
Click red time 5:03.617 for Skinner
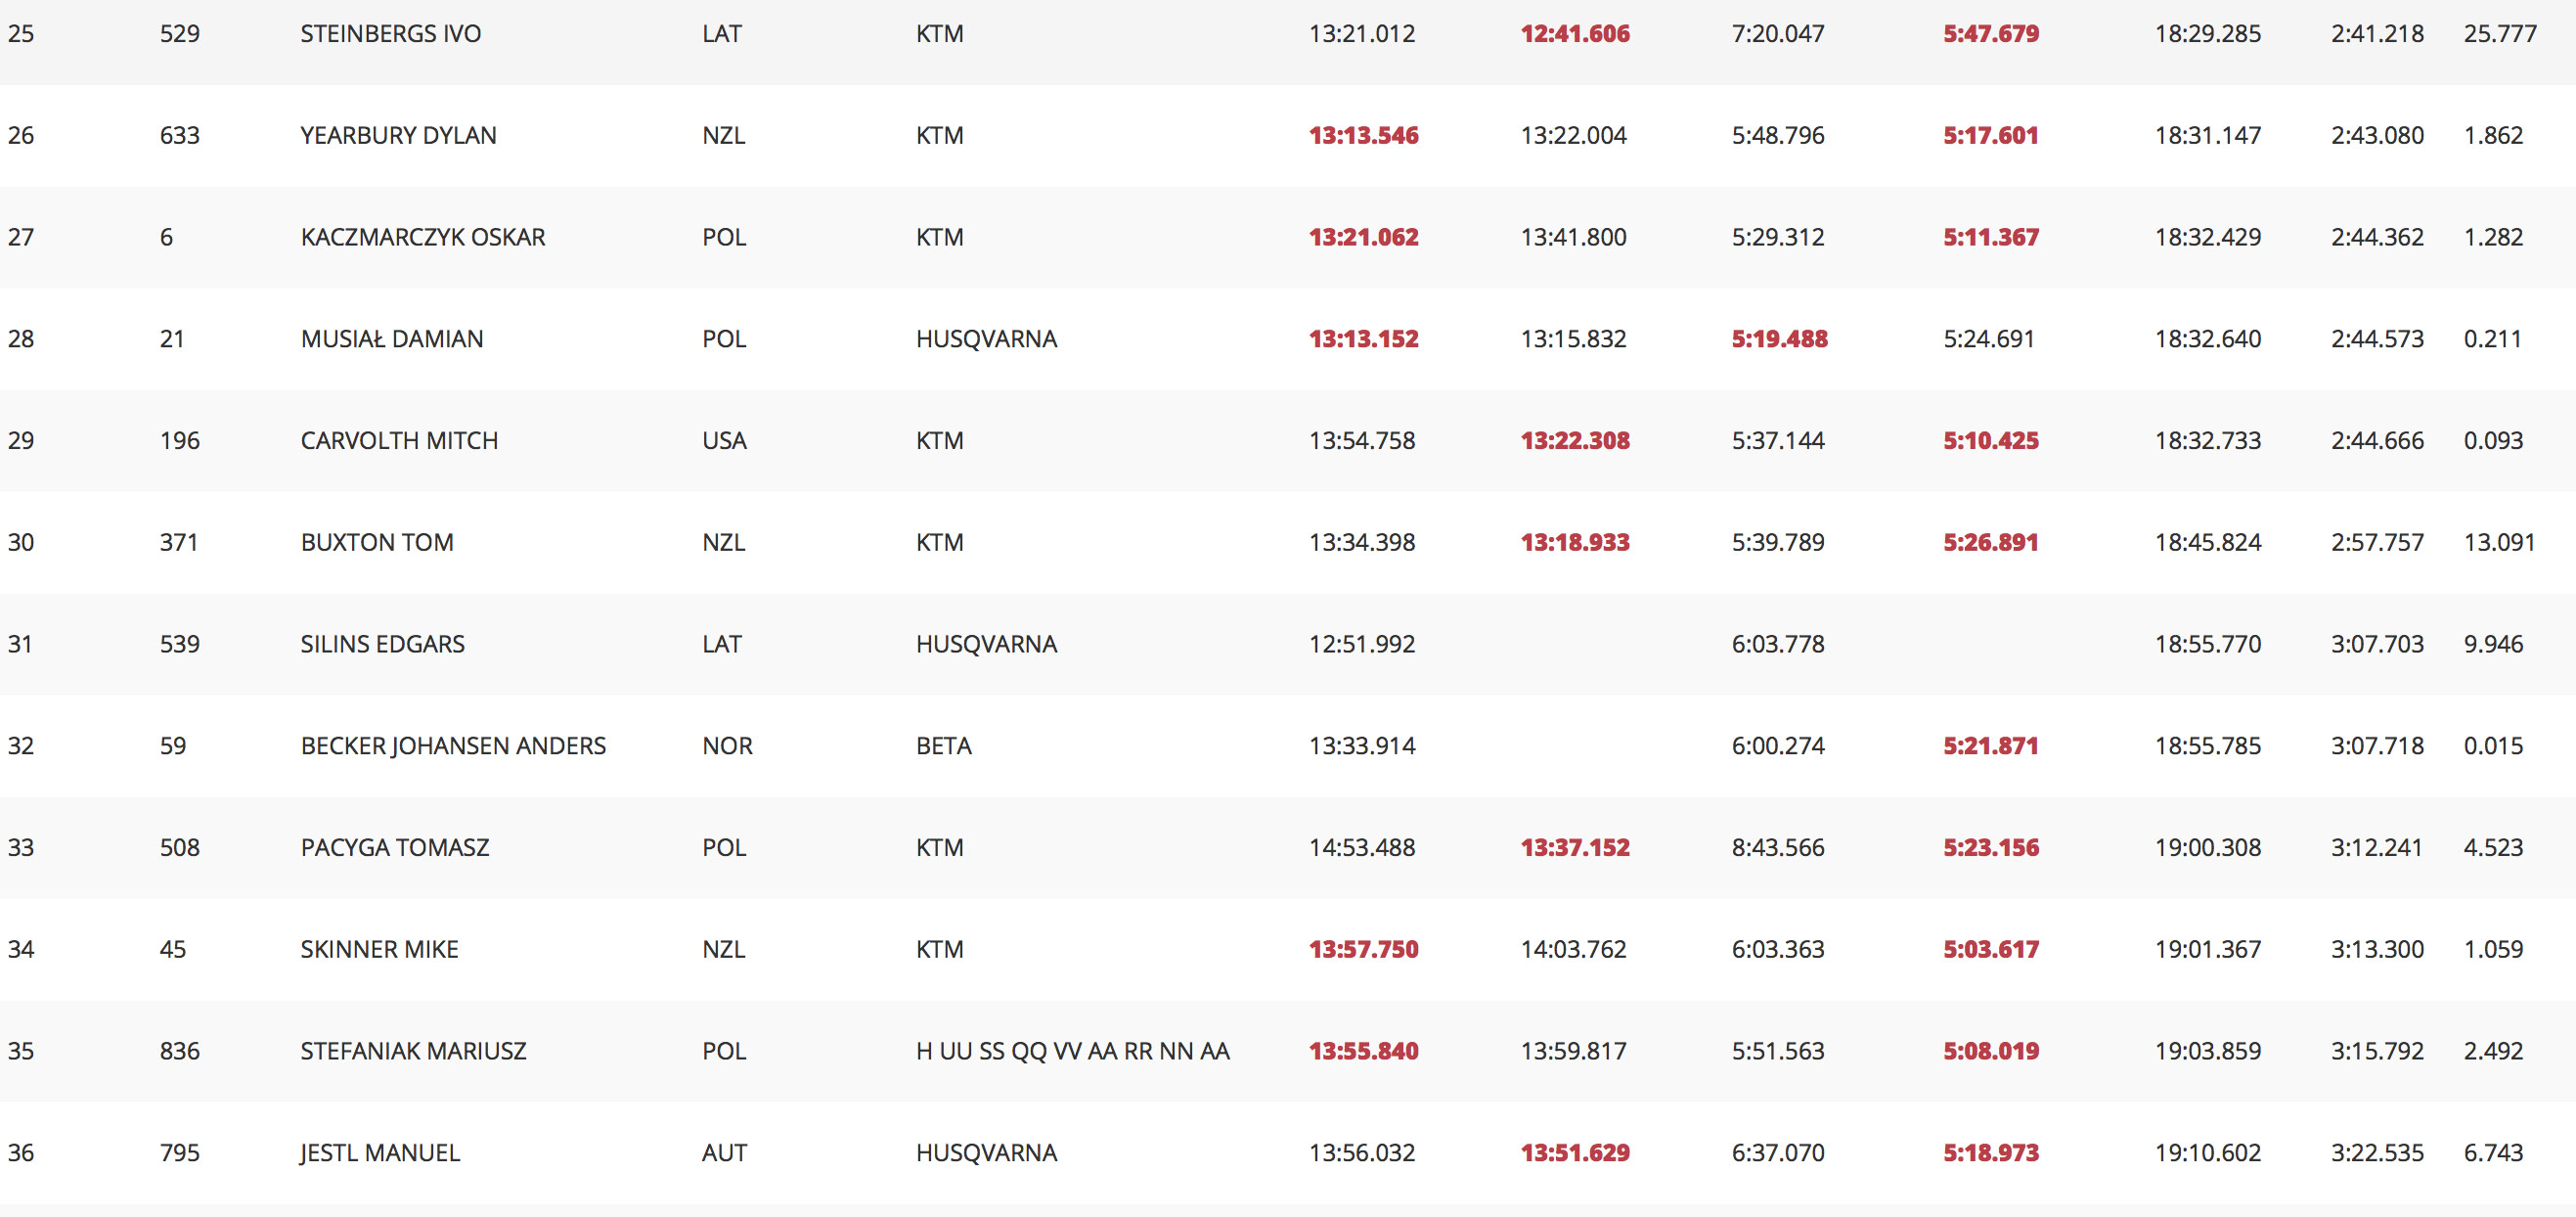tap(1990, 950)
